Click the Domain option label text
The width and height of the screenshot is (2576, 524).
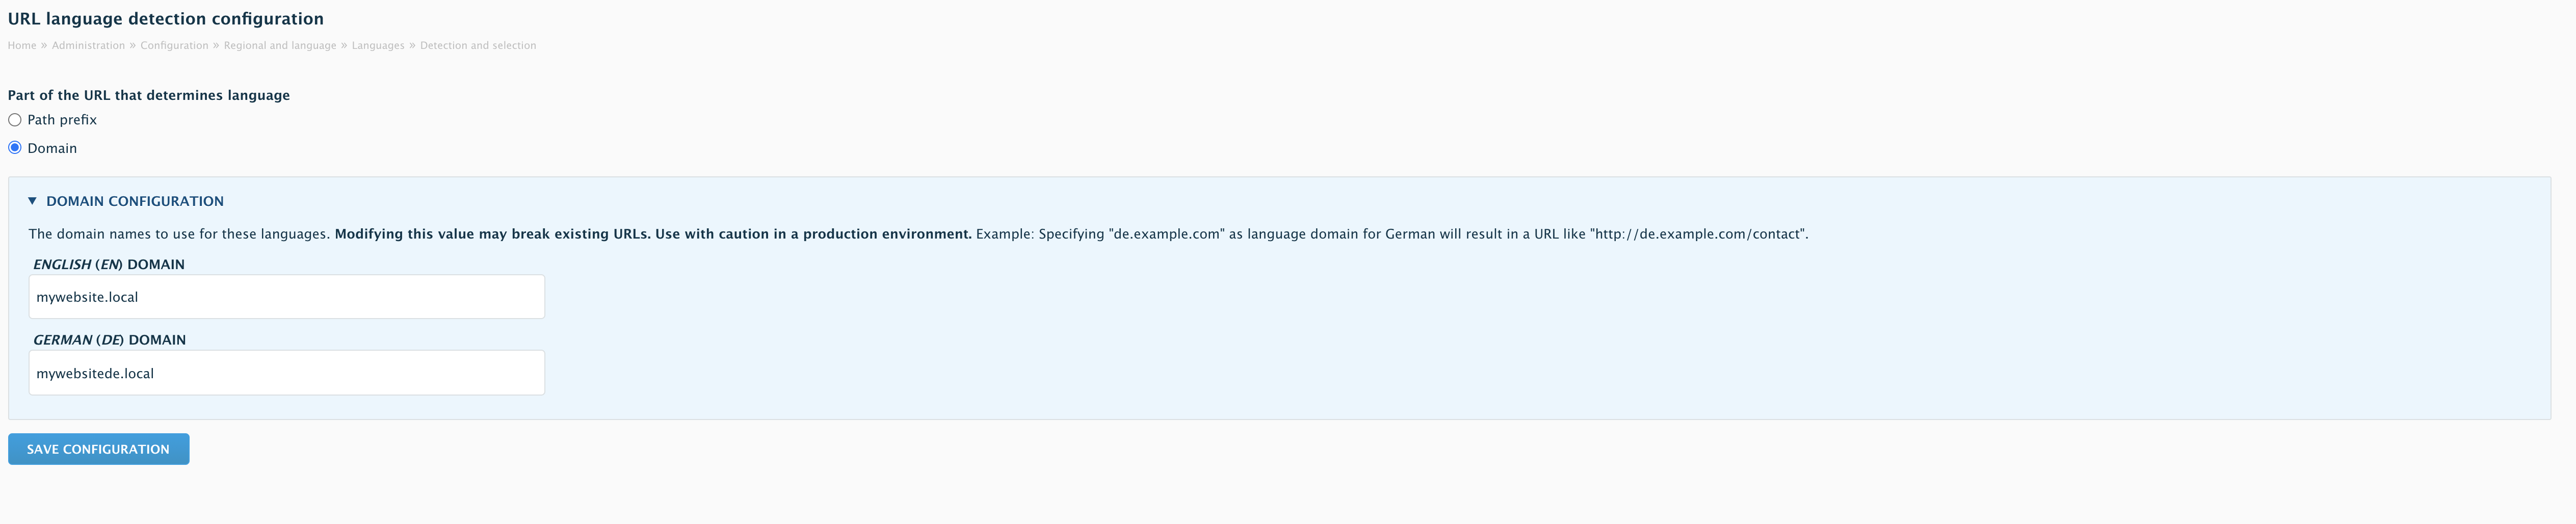point(52,148)
